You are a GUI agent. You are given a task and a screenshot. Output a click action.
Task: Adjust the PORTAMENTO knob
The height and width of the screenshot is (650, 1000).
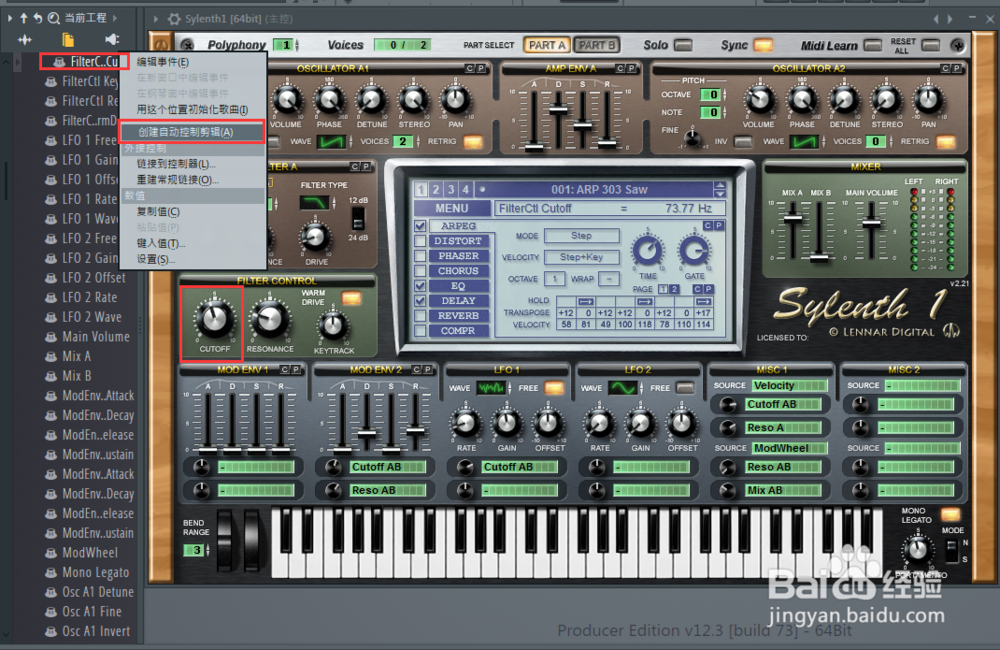coord(917,549)
